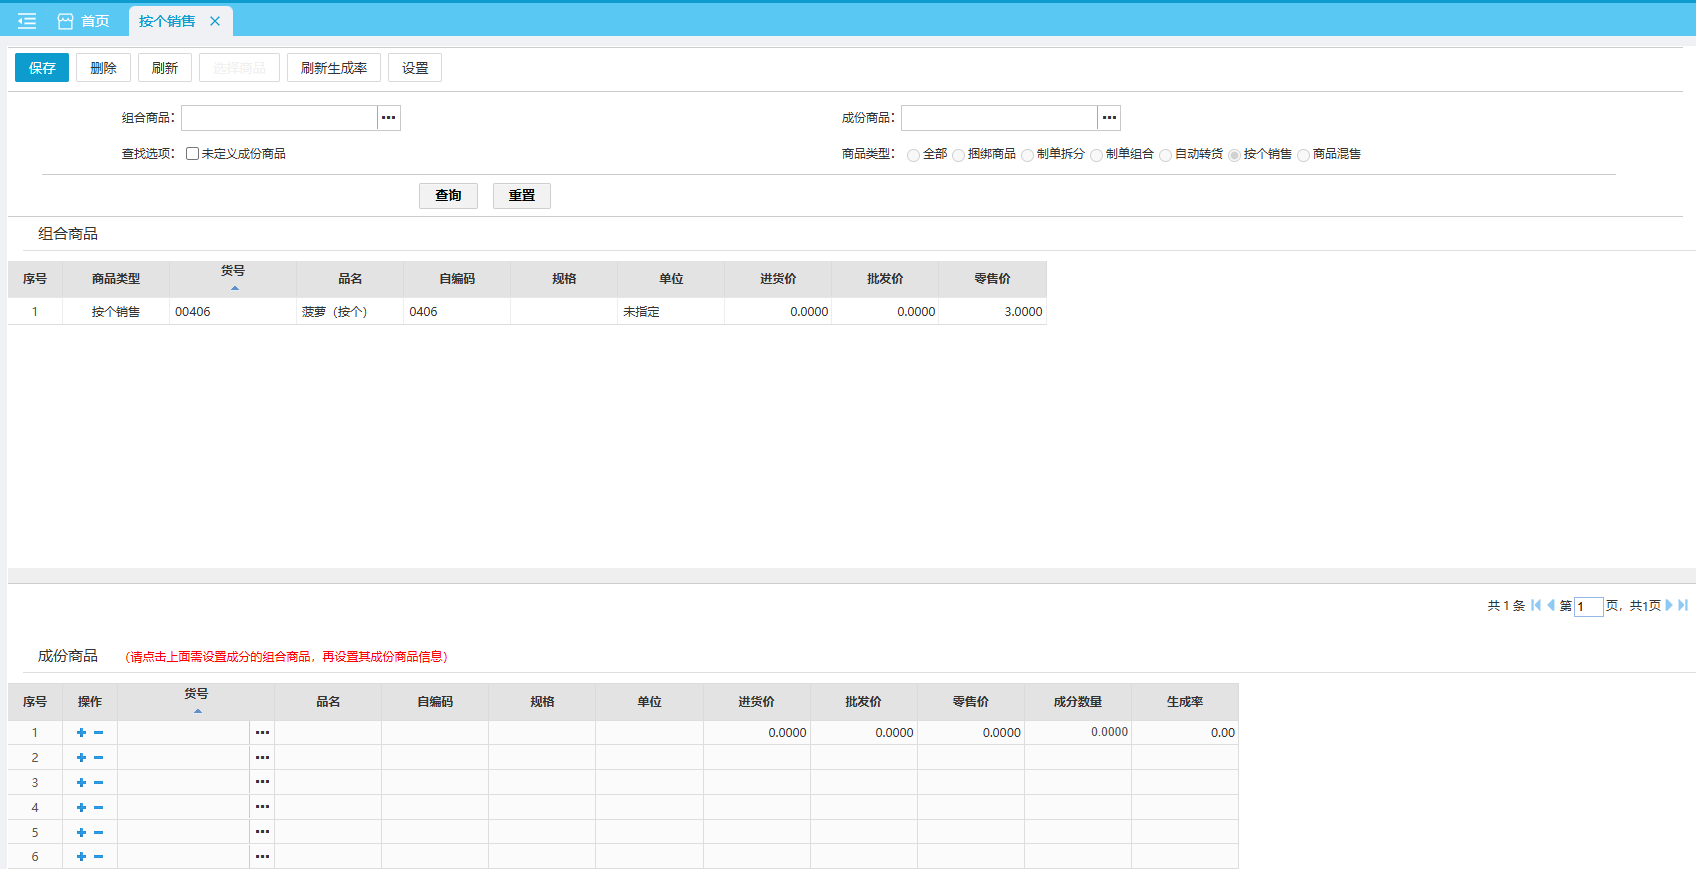Open the 组合商品 picker ellipsis button
1696x869 pixels.
389,118
